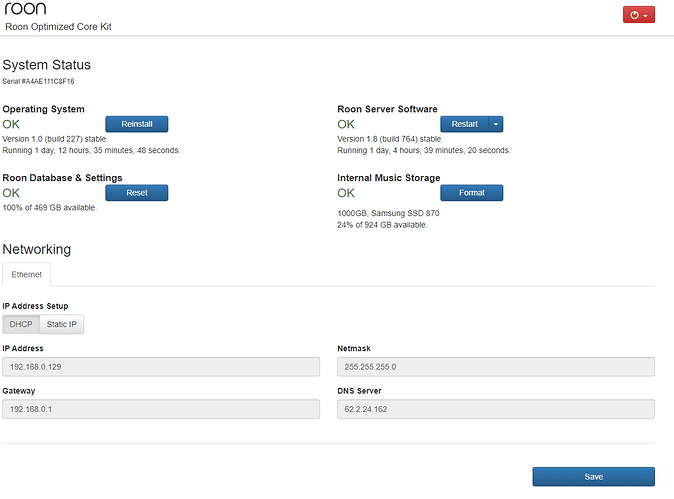Choose DHCP for IP Address Setup
Screen dimensions: 674x499
21,325
